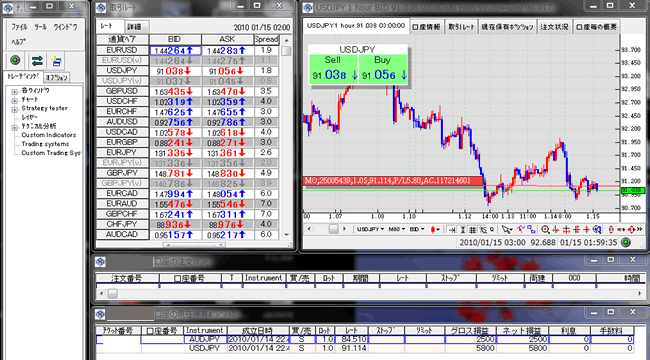
Task: Expand the チャート tree node
Action: point(15,101)
